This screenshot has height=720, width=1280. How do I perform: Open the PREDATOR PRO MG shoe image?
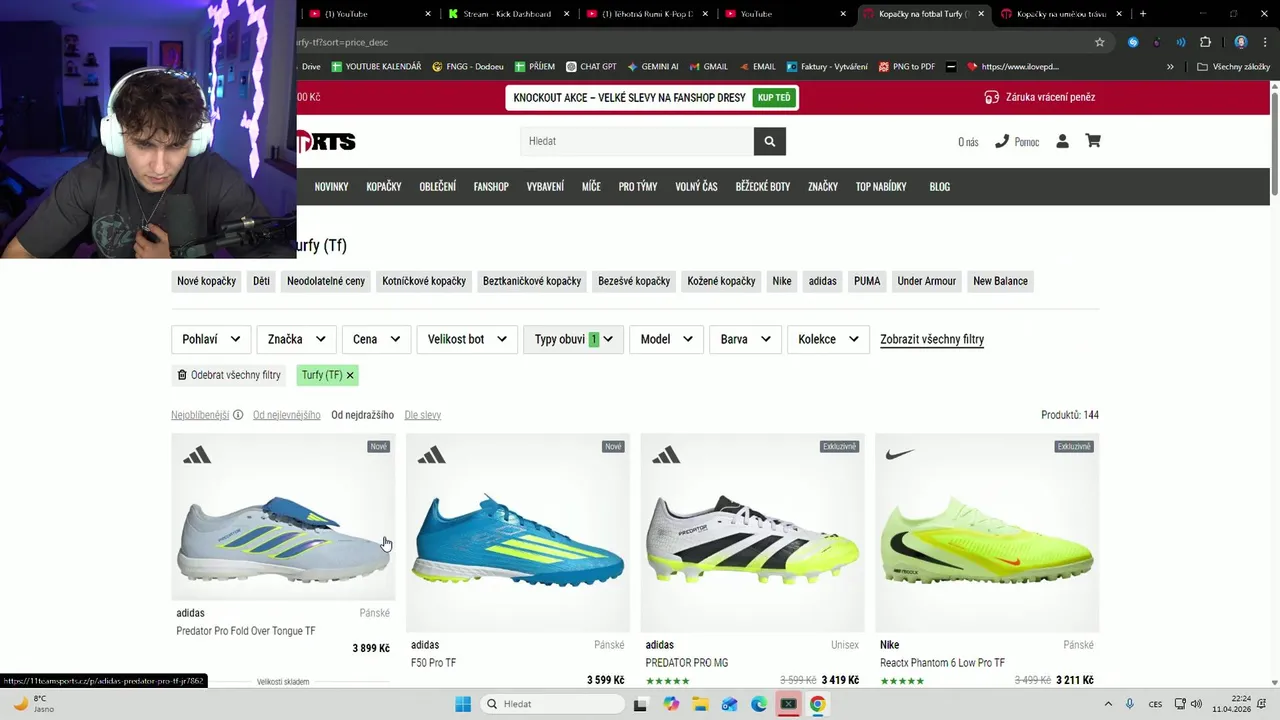(752, 533)
